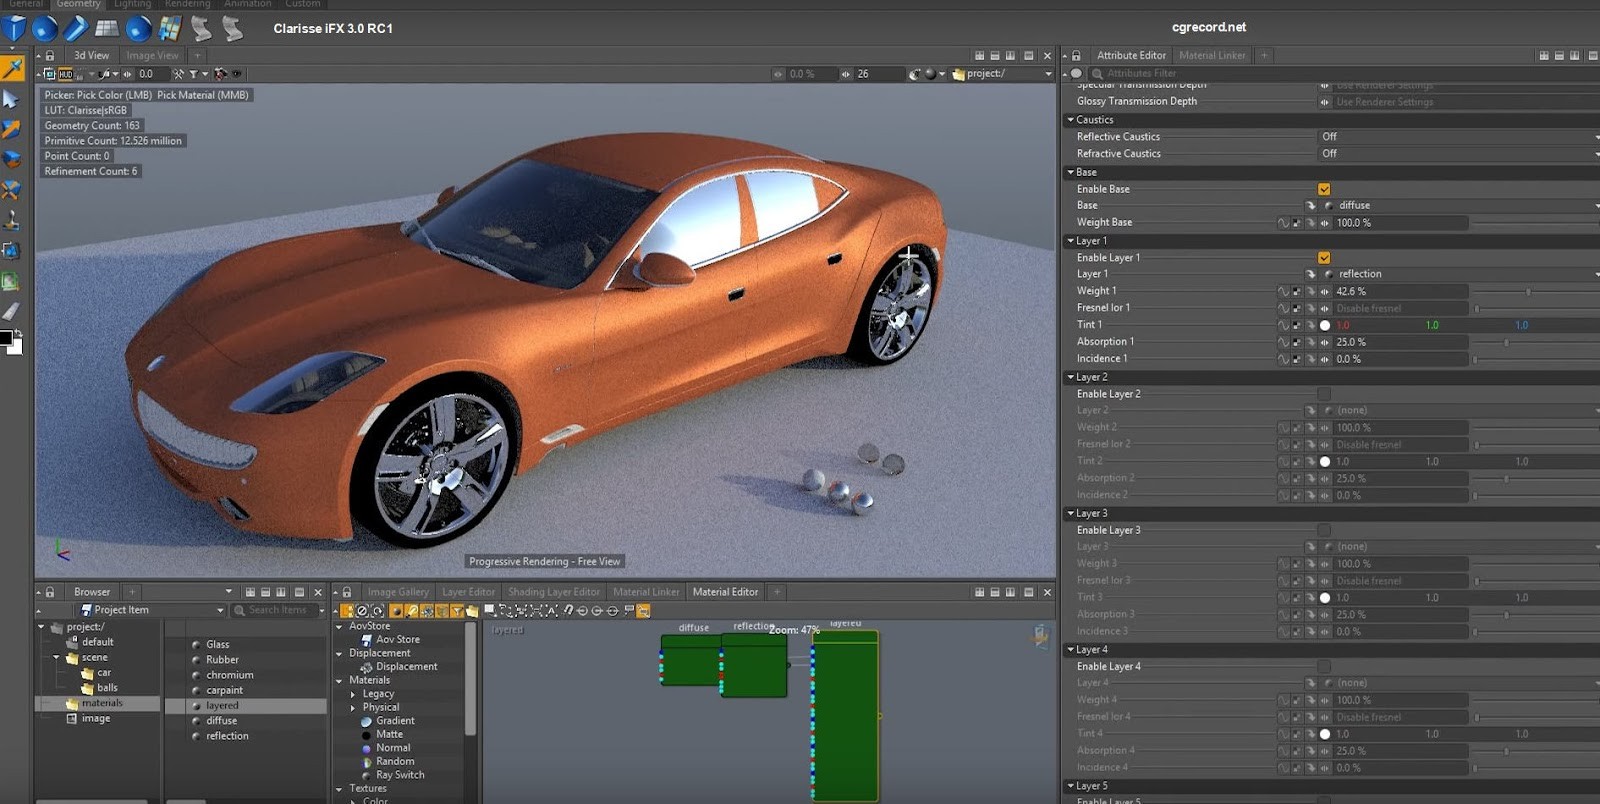Open the project/ path dropdown in 3D View
Screen dimensions: 1600x804
[1003, 74]
